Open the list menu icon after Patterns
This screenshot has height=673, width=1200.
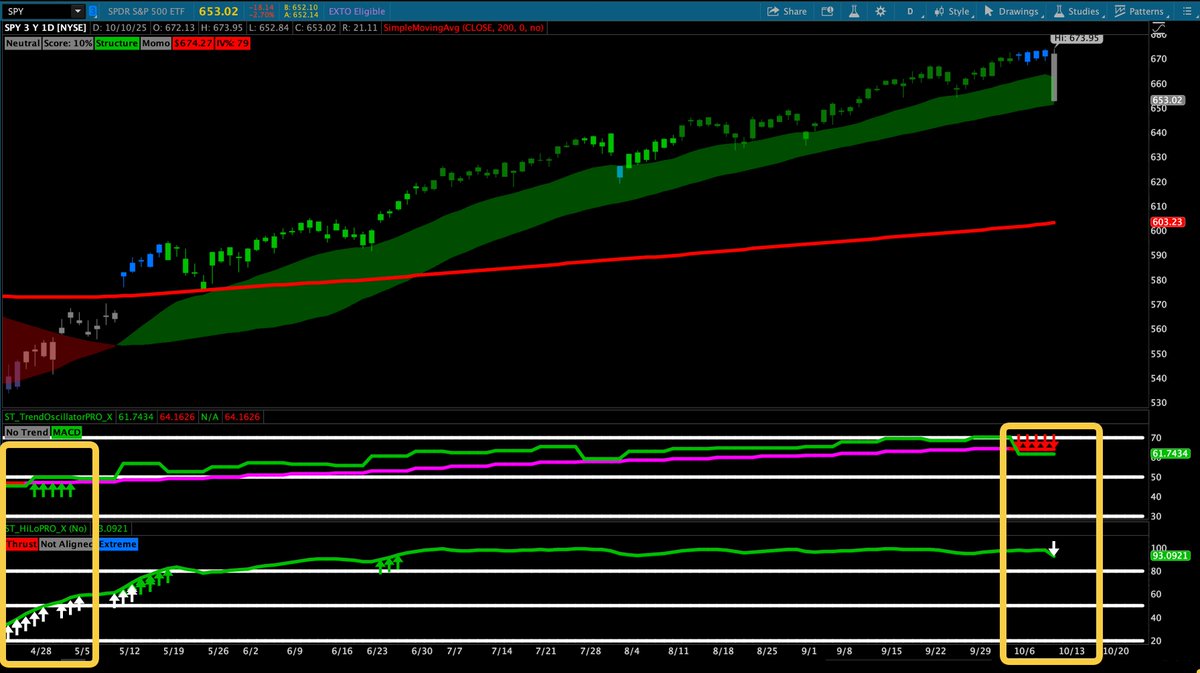(1185, 12)
